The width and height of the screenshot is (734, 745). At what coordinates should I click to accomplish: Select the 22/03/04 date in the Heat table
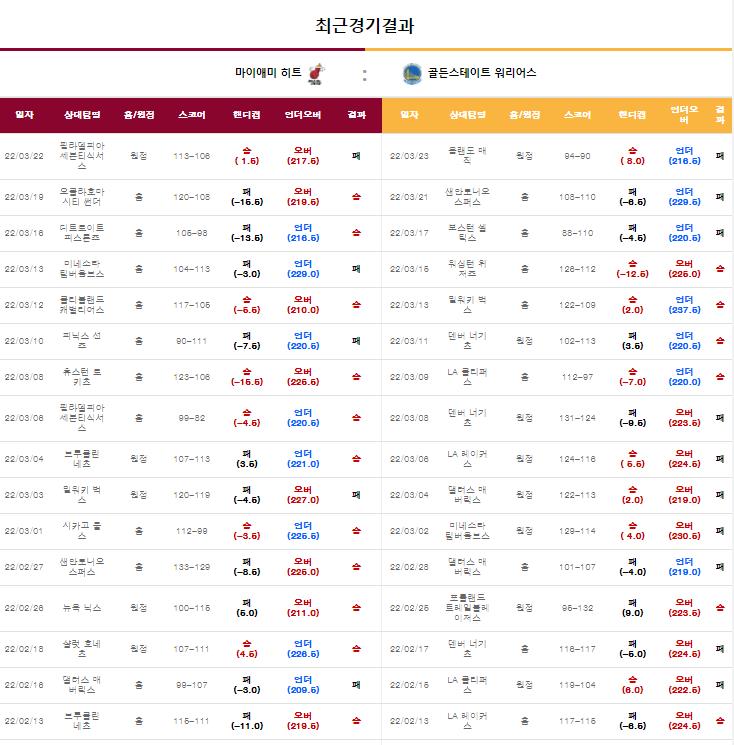click(24, 459)
